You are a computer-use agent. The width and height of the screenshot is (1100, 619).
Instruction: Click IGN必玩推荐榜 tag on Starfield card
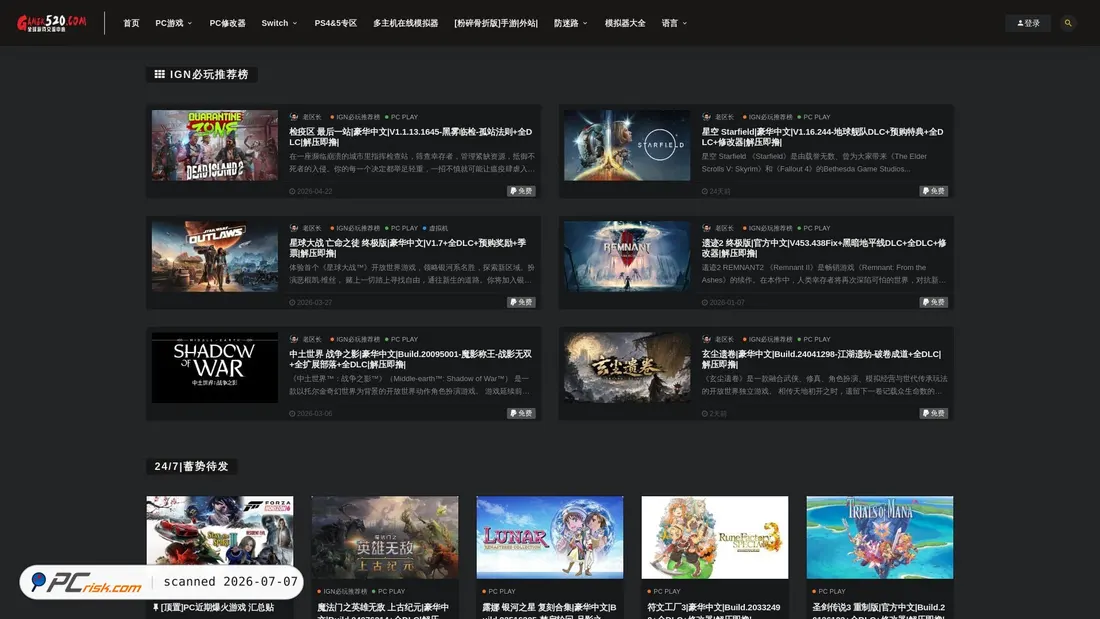tap(768, 117)
